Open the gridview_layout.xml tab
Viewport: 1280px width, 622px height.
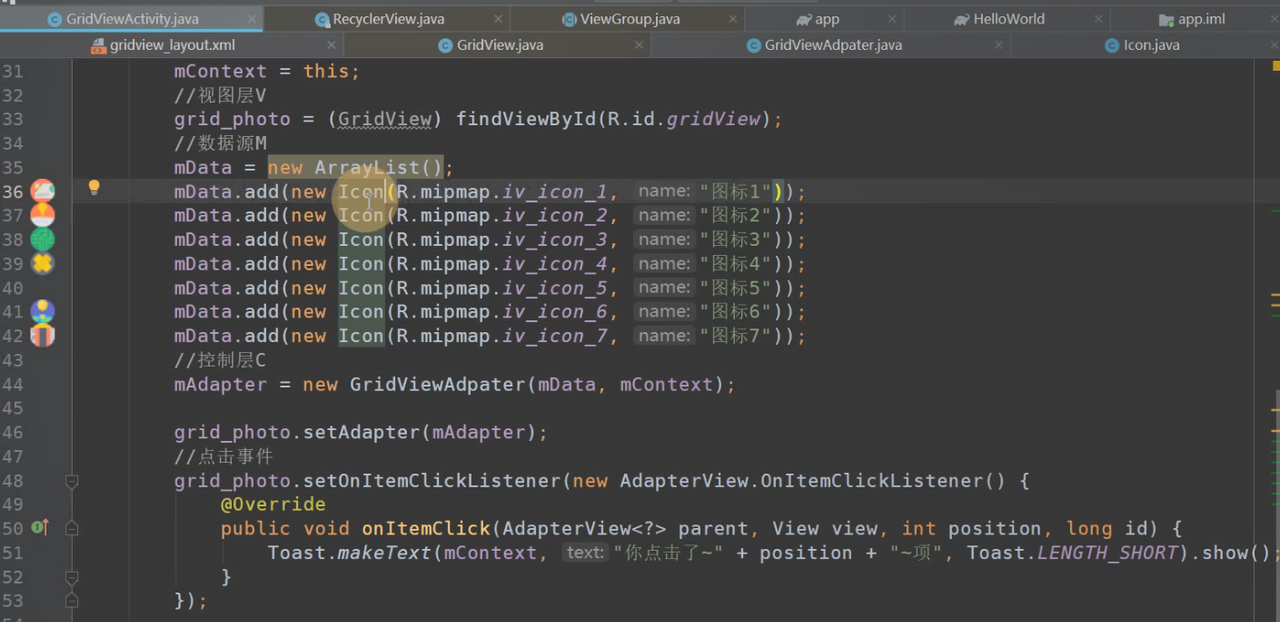pyautogui.click(x=172, y=45)
